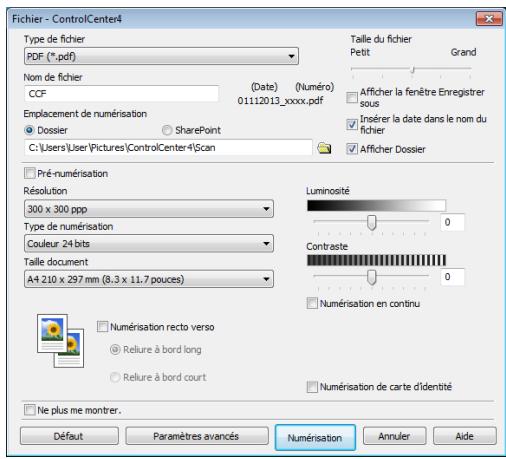Uncheck the Afficher Dossier checkbox
Image resolution: width=506 pixels, height=459 pixels.
(352, 149)
